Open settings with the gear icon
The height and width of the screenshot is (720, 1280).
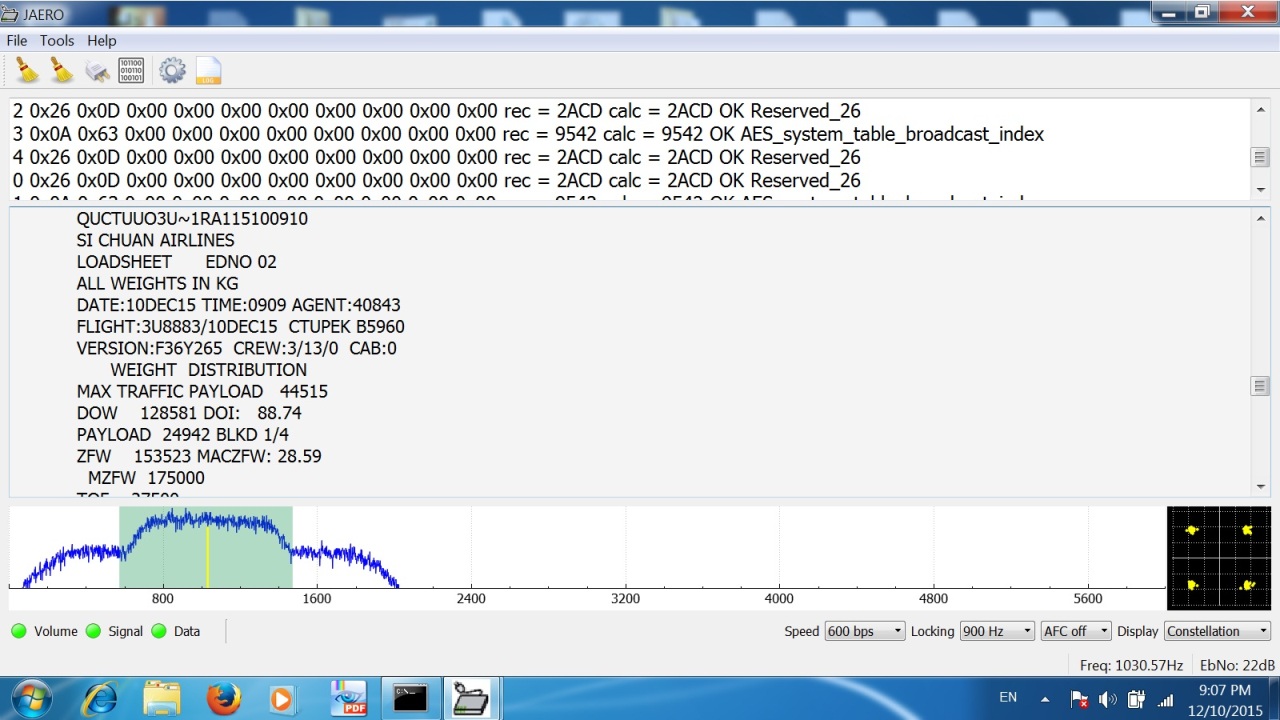pos(172,70)
